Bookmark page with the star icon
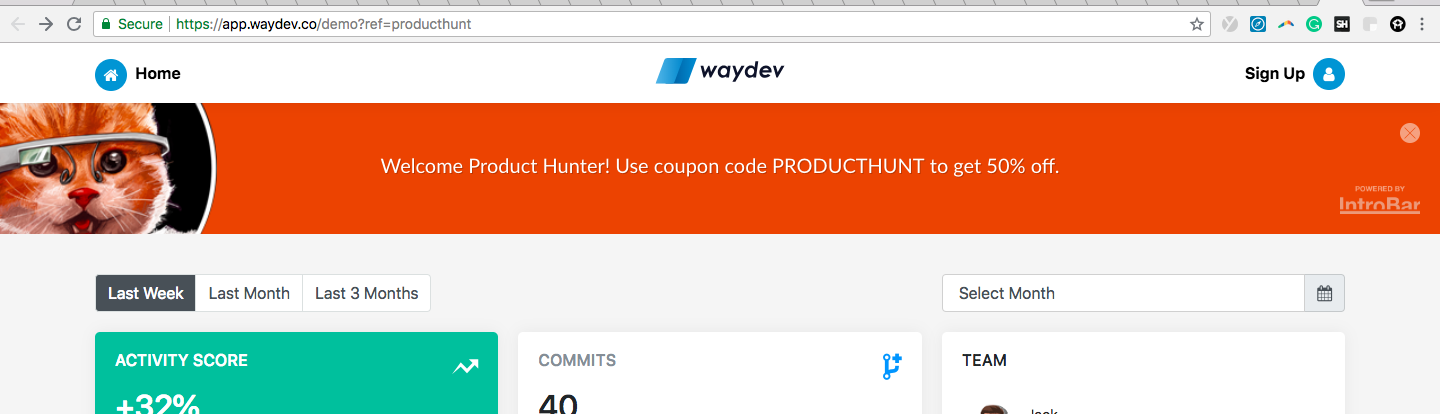The image size is (1440, 414). pyautogui.click(x=1196, y=24)
